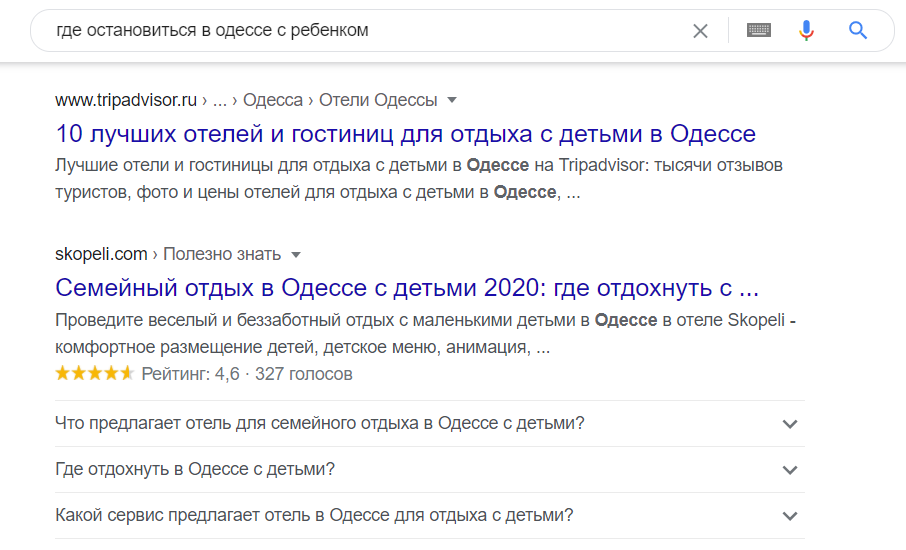Expand chevron for Что предлагает отель question
The height and width of the screenshot is (550, 906).
tap(790, 424)
